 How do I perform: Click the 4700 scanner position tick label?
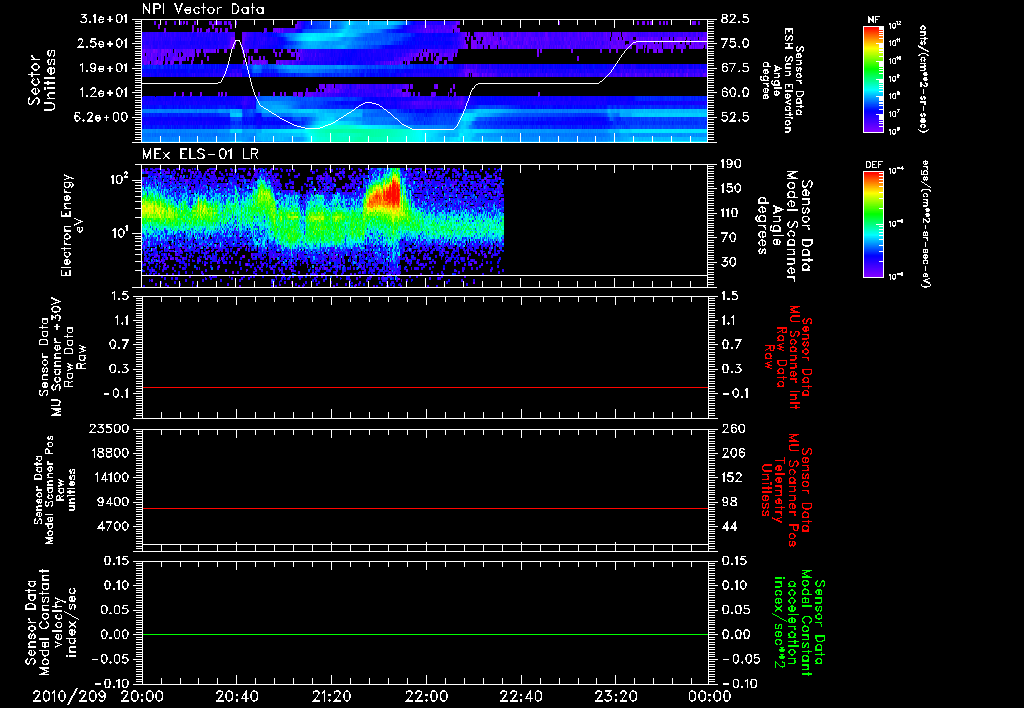[113, 526]
